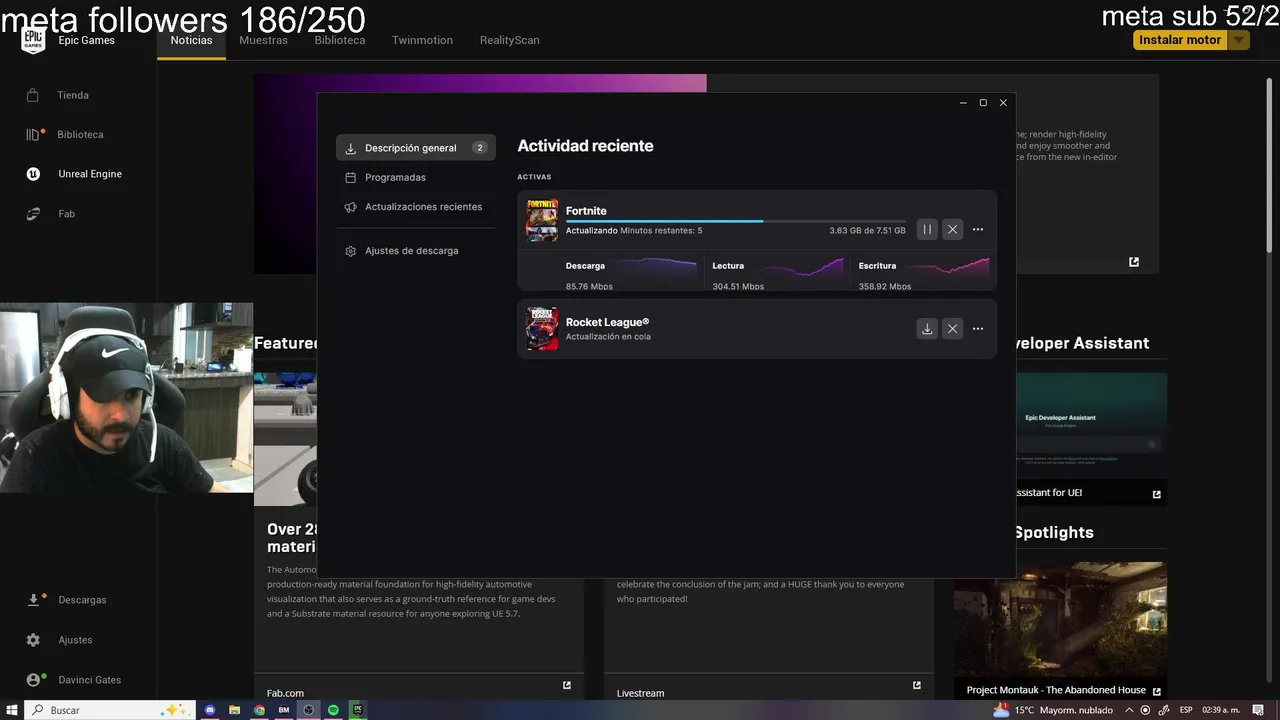
Task: Switch to the Muestras tab
Action: point(263,40)
